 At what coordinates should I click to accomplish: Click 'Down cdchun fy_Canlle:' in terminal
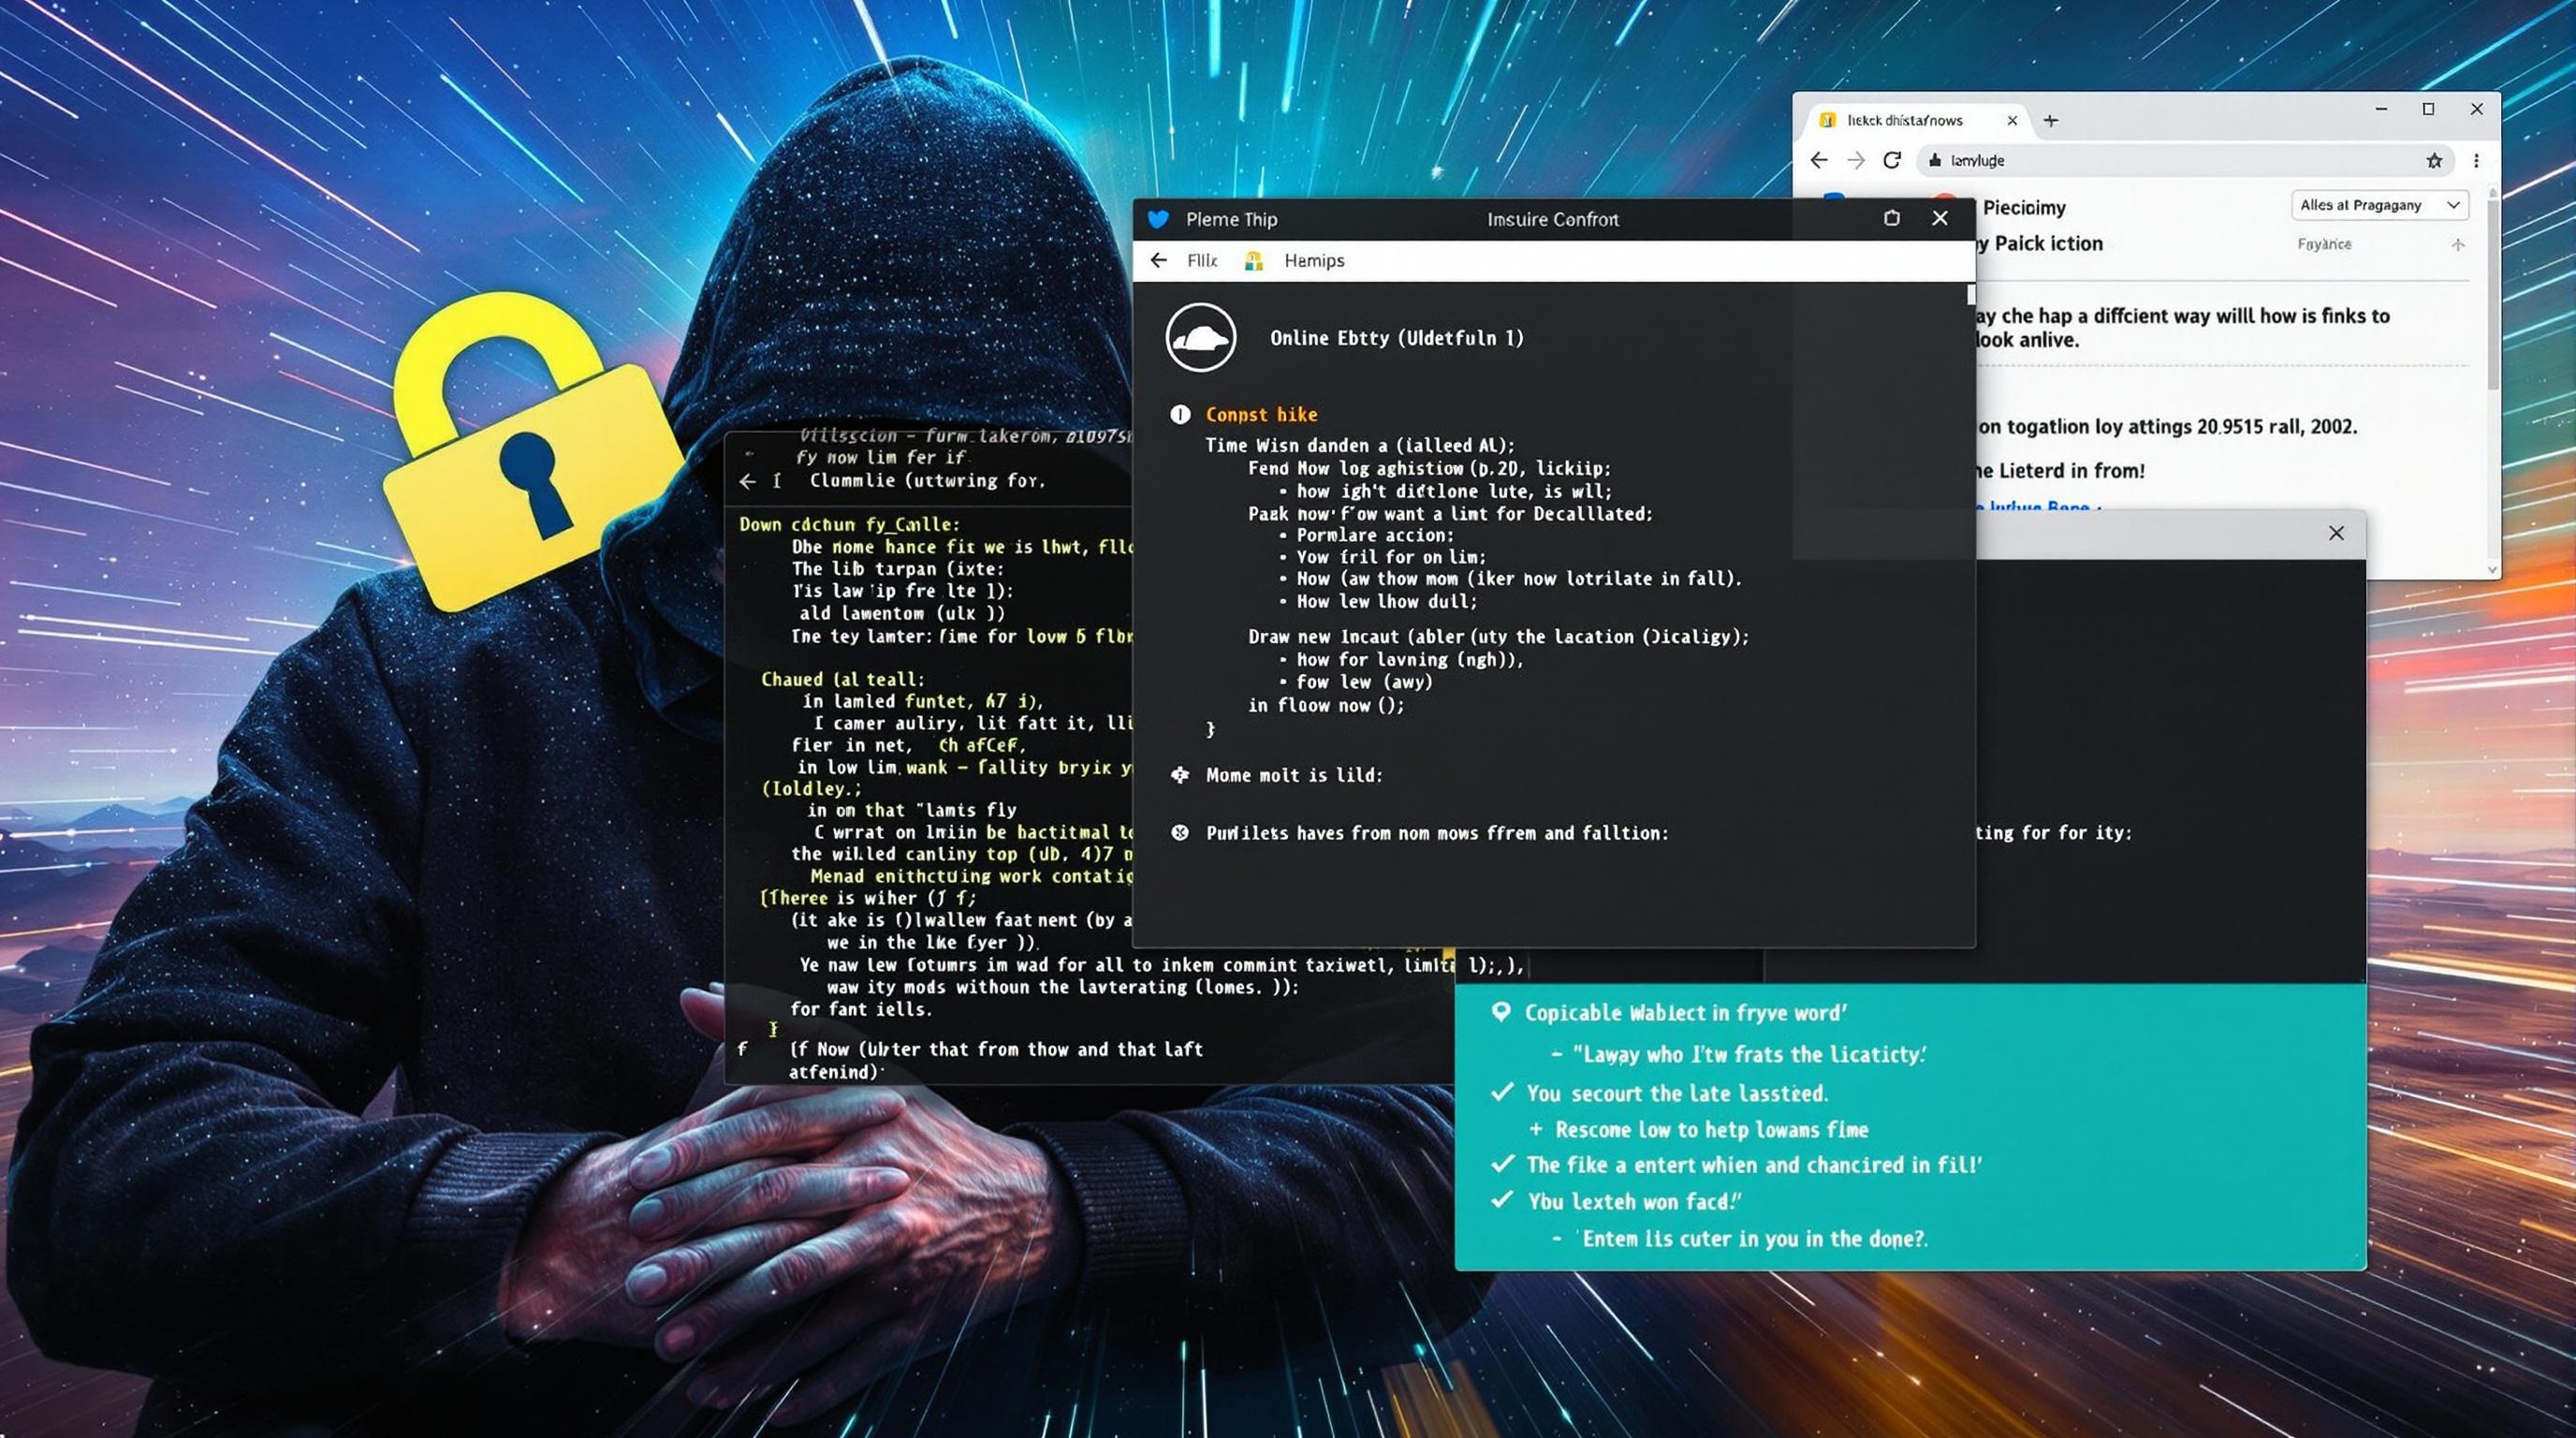coord(849,524)
